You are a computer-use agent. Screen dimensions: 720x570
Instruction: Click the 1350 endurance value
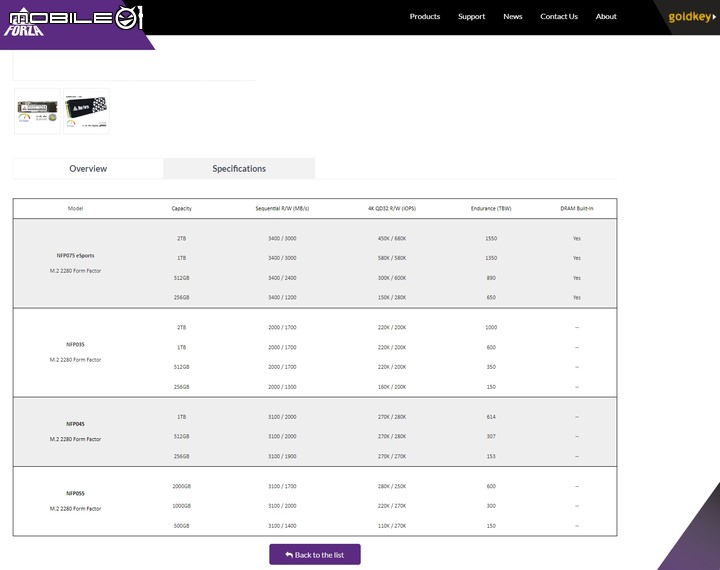pos(491,258)
